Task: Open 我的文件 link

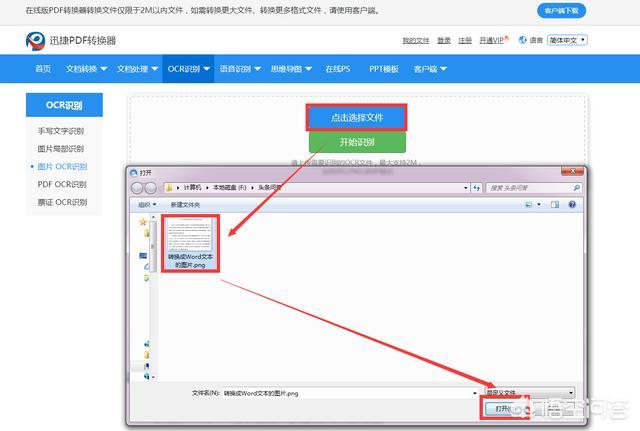Action: click(x=416, y=40)
